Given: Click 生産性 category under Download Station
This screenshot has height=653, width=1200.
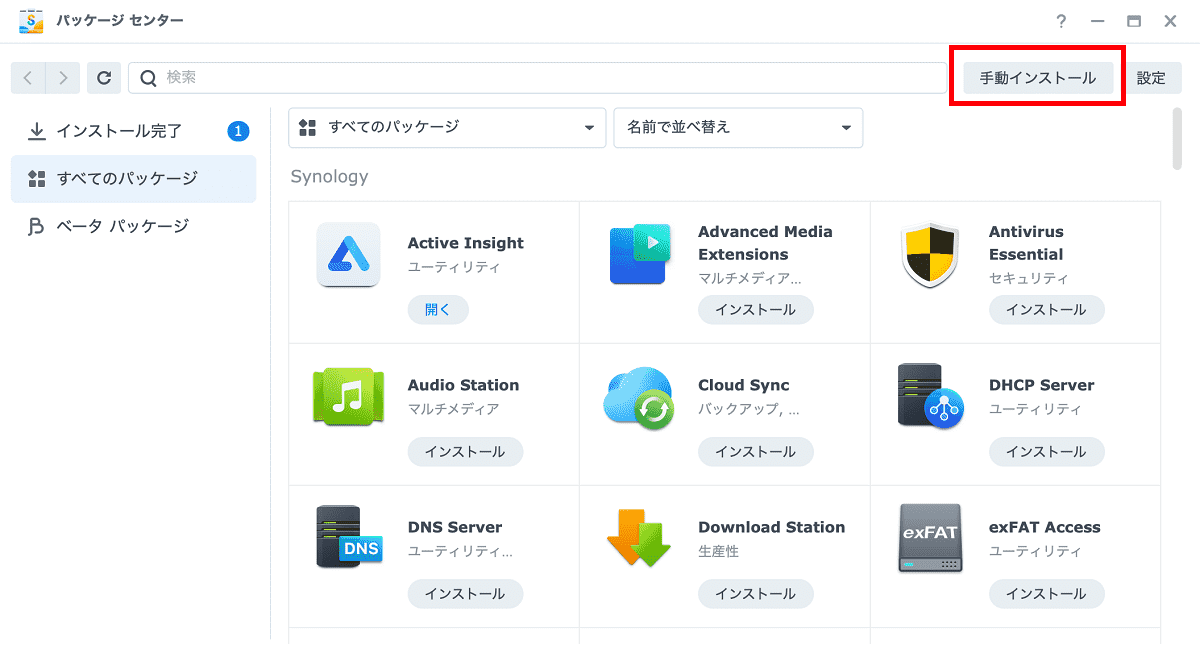Looking at the screenshot, I should click(718, 551).
